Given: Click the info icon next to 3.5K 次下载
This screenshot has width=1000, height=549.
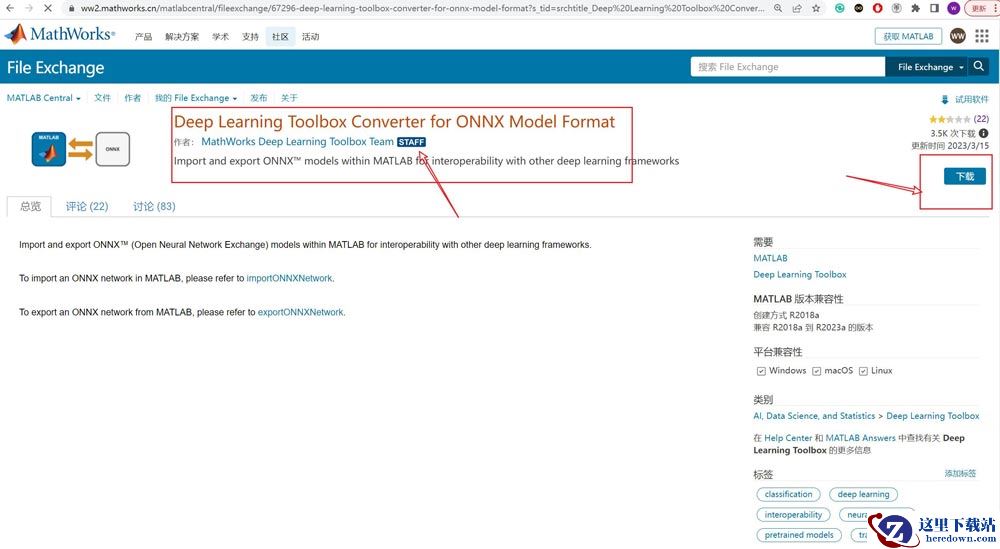Looking at the screenshot, I should coord(983,133).
